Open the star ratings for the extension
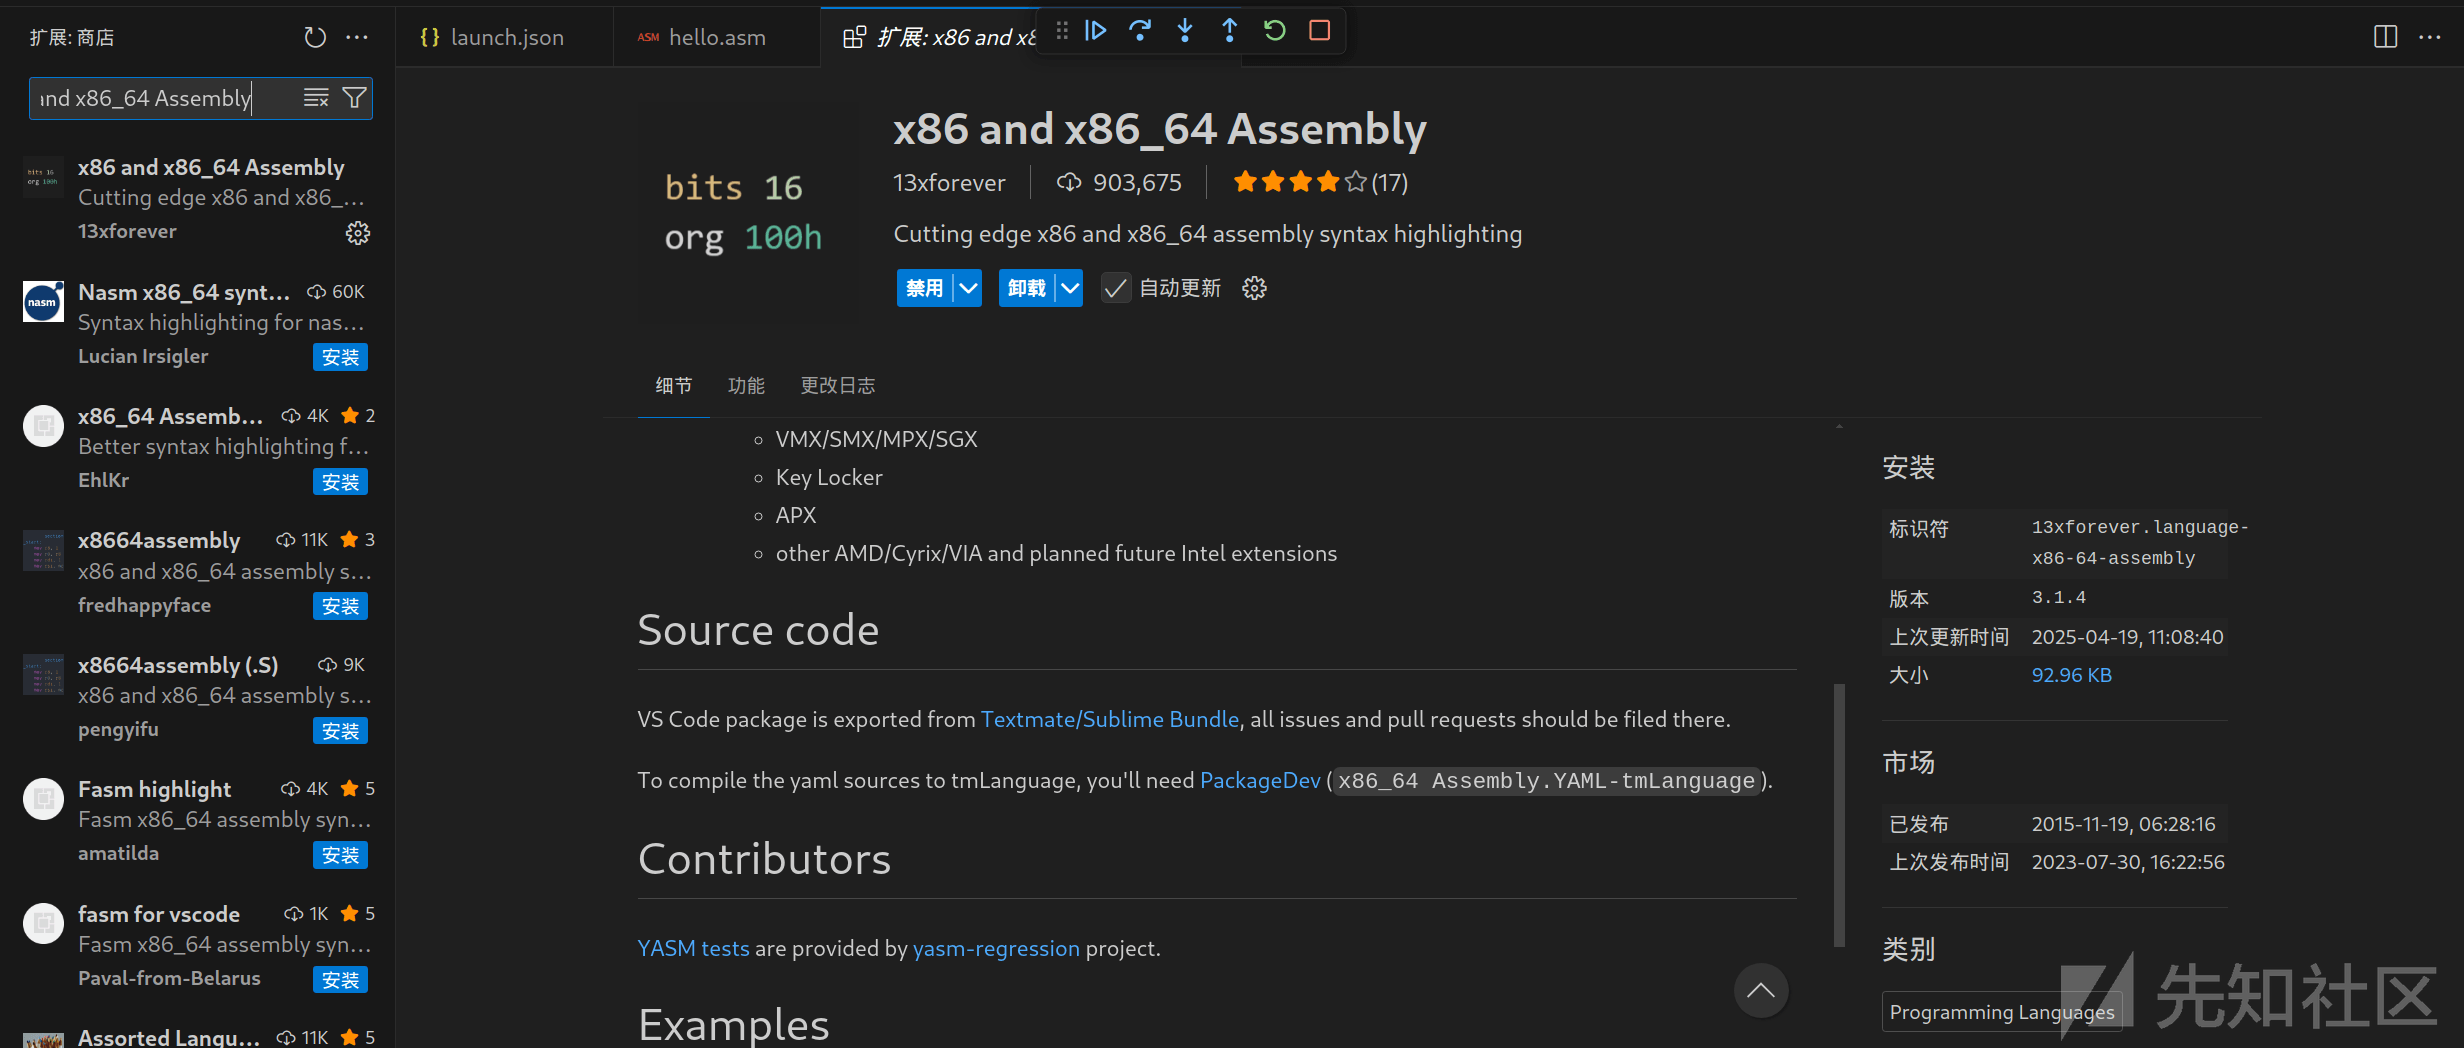Image resolution: width=2464 pixels, height=1048 pixels. (x=1320, y=183)
